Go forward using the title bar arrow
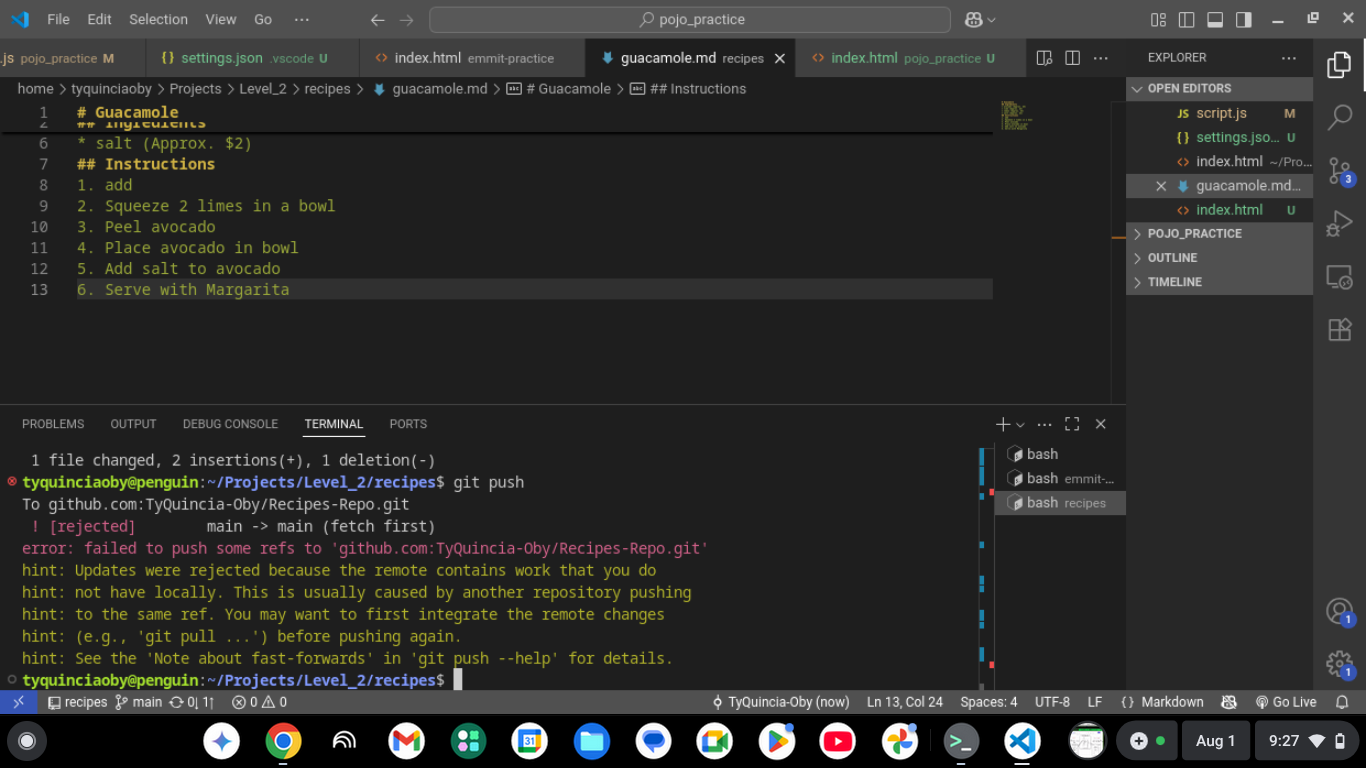1366x768 pixels. [405, 19]
